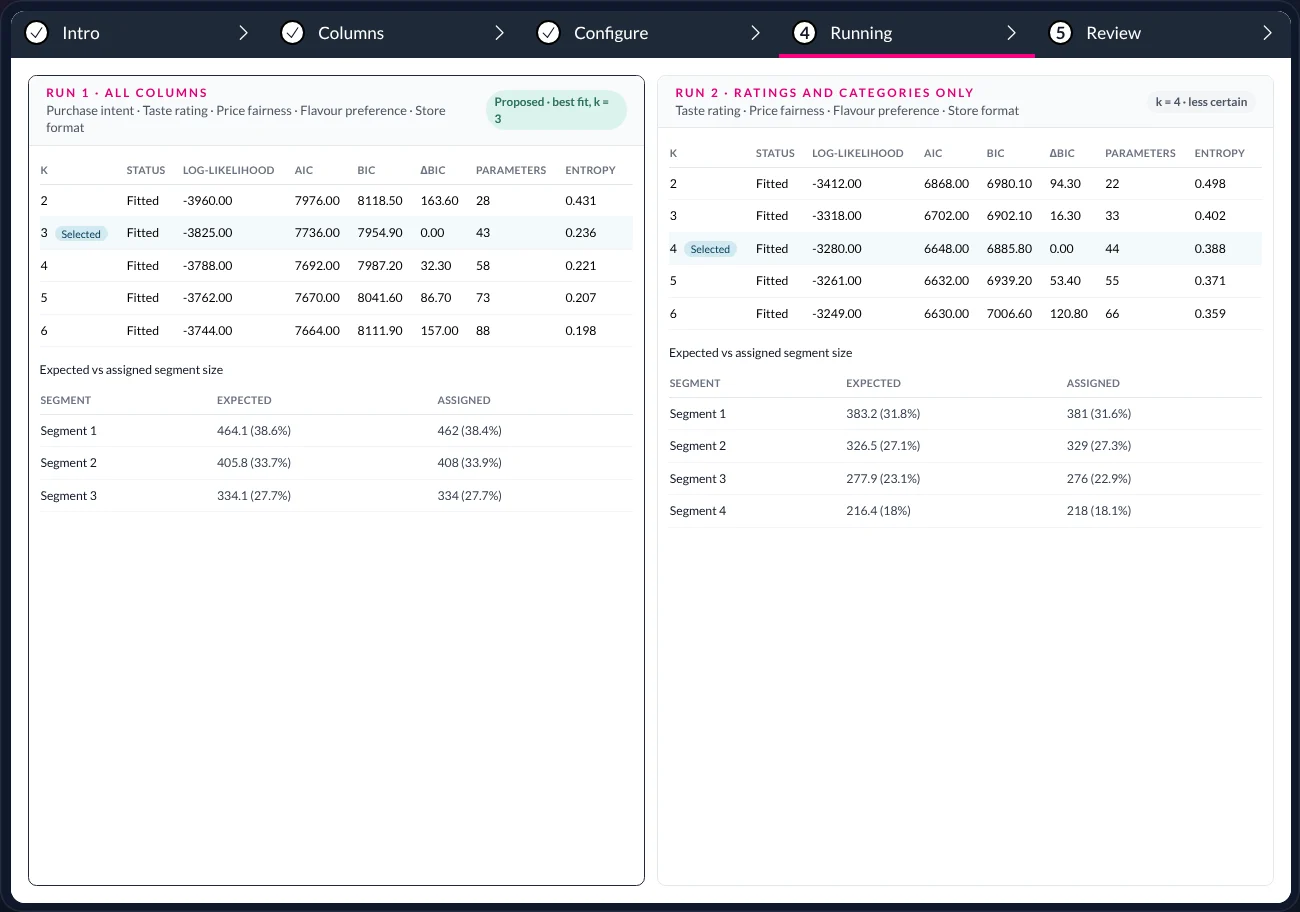Click the expected size 383.2 (31.8%)

click(883, 414)
